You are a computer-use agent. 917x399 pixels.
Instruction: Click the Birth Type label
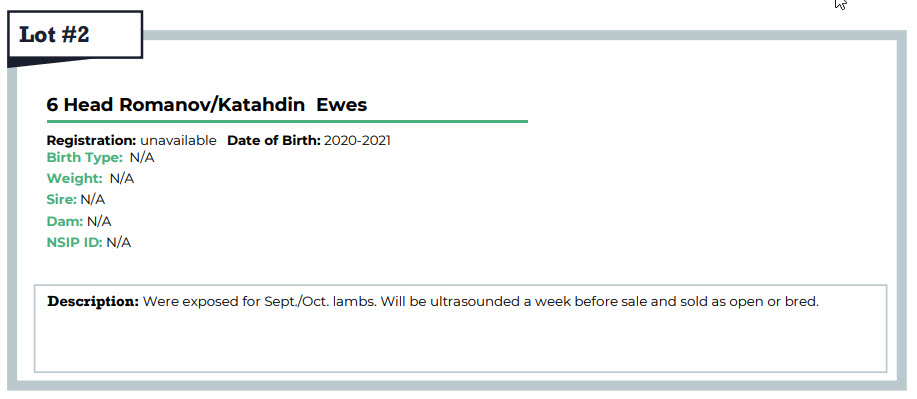(85, 157)
